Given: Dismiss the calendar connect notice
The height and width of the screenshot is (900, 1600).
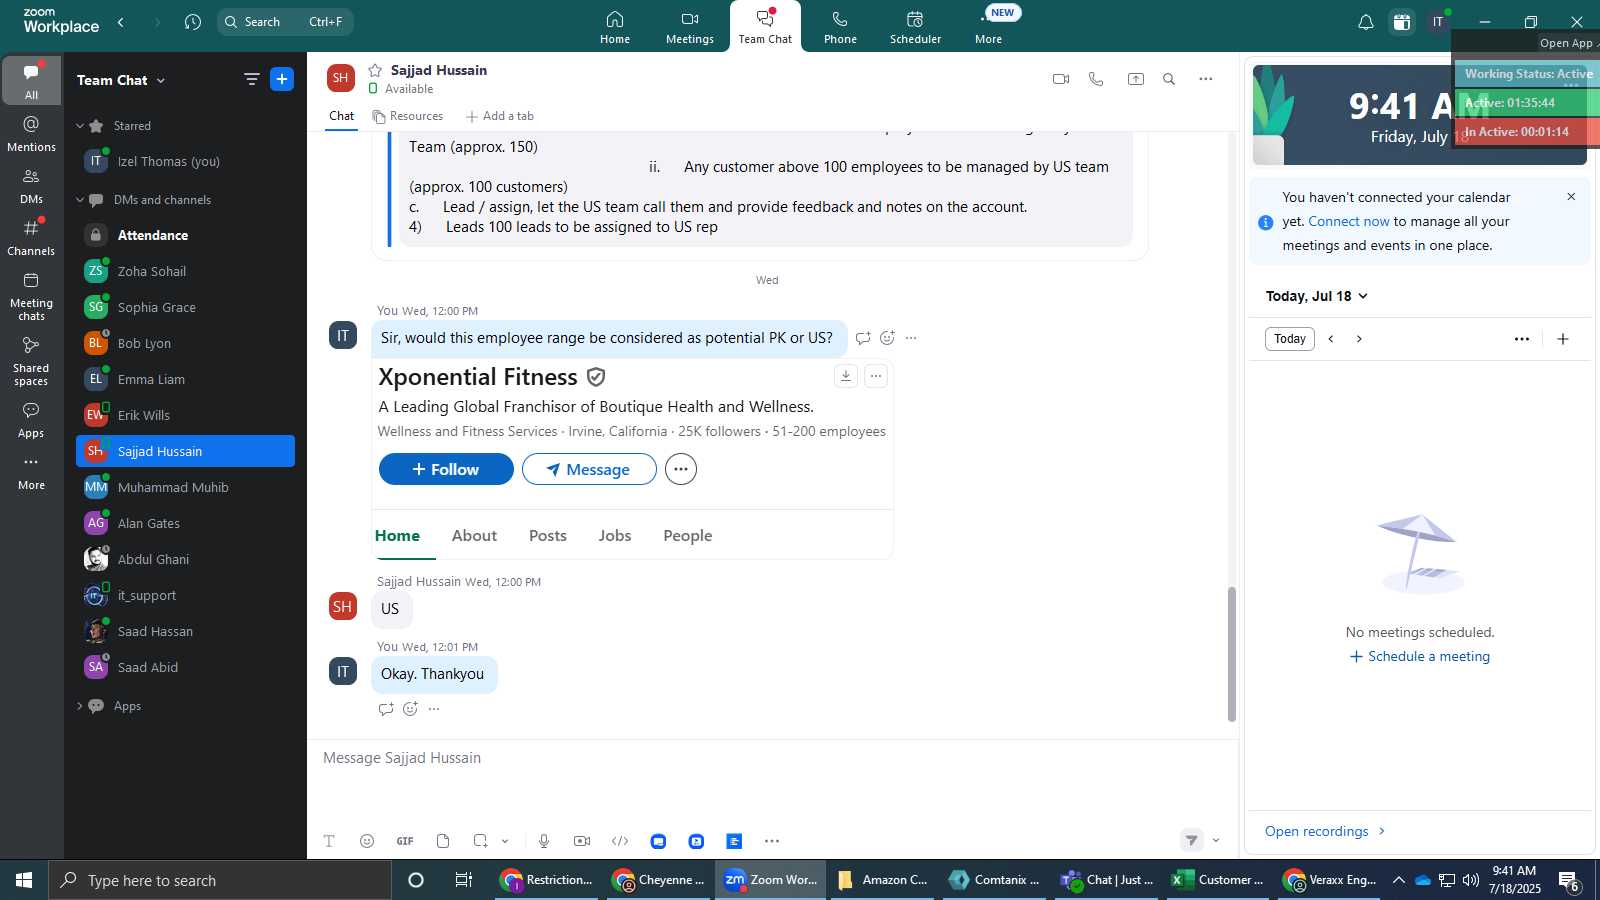Looking at the screenshot, I should tap(1571, 197).
